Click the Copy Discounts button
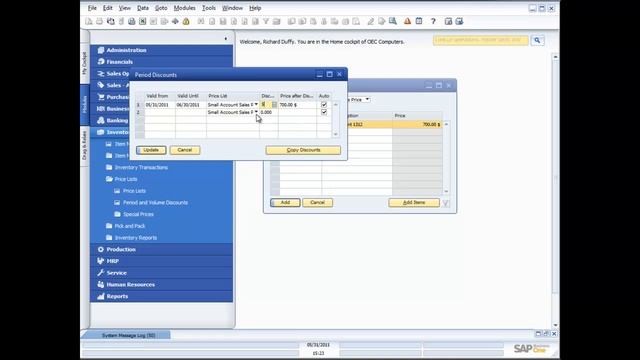The width and height of the screenshot is (640, 360). [x=303, y=150]
